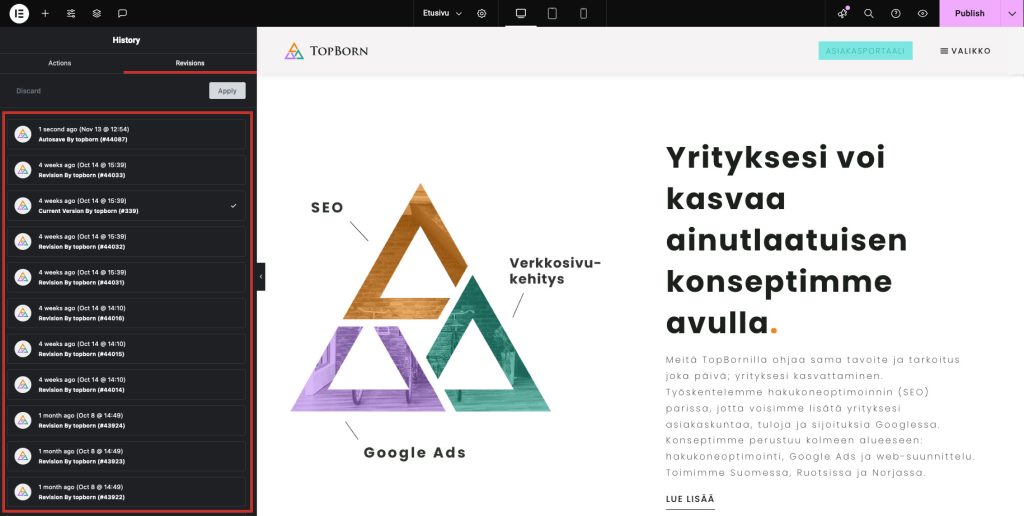Viewport: 1024px width, 516px height.
Task: Click the LUE LISÄÄ link
Action: [690, 500]
